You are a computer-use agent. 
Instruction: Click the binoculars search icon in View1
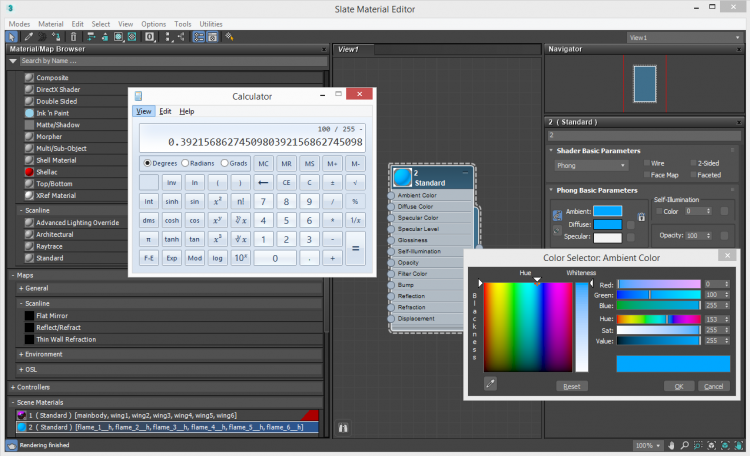tap(343, 428)
